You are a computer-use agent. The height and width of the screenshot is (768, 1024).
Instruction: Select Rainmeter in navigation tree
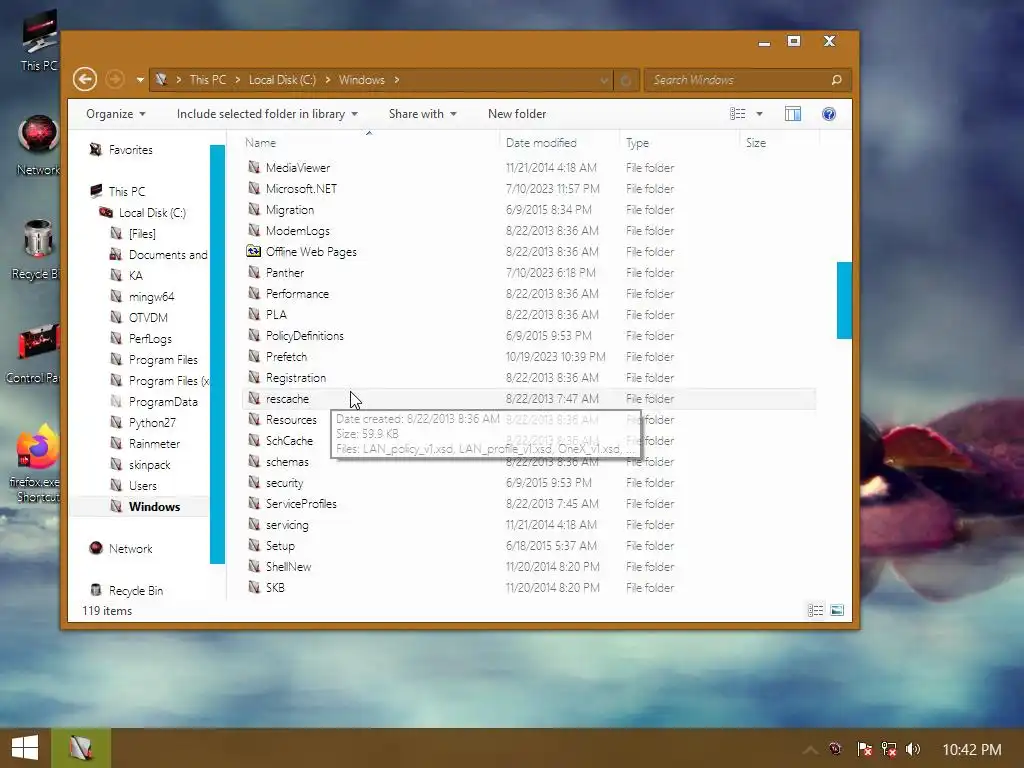pyautogui.click(x=154, y=443)
